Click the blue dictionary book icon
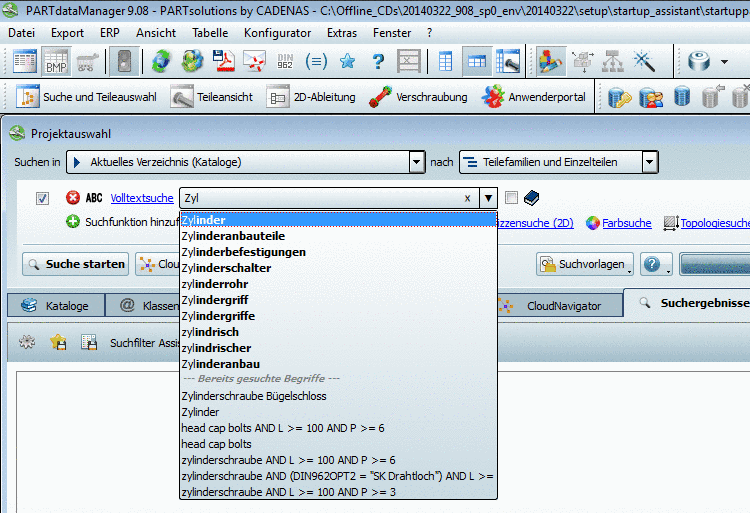Image resolution: width=750 pixels, height=513 pixels. (531, 197)
